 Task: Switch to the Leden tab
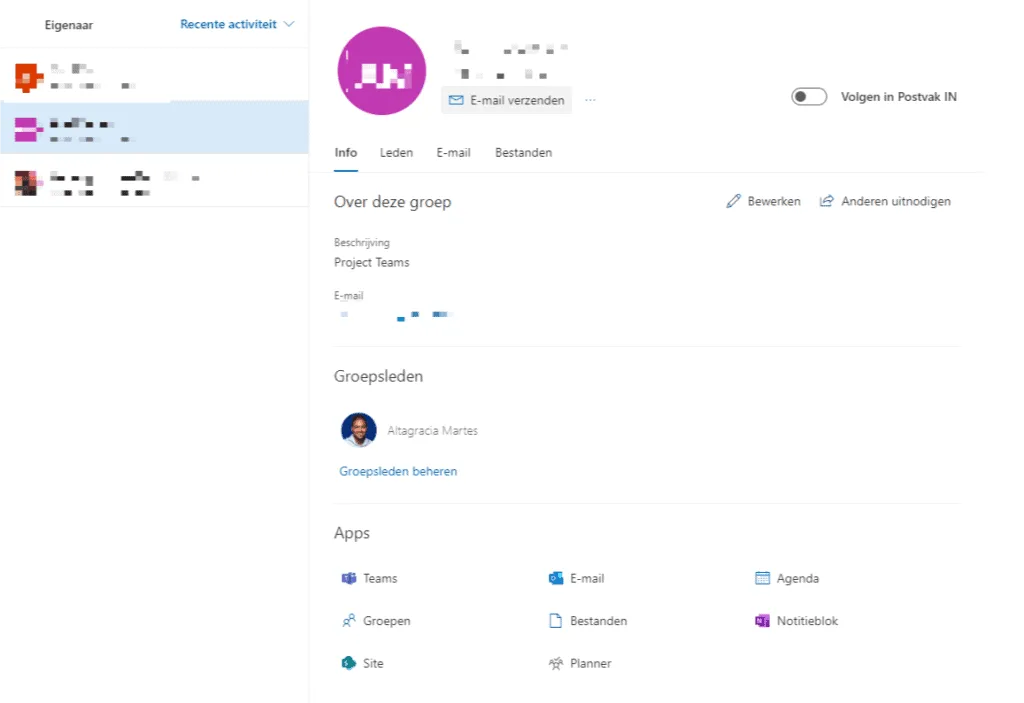pyautogui.click(x=396, y=152)
